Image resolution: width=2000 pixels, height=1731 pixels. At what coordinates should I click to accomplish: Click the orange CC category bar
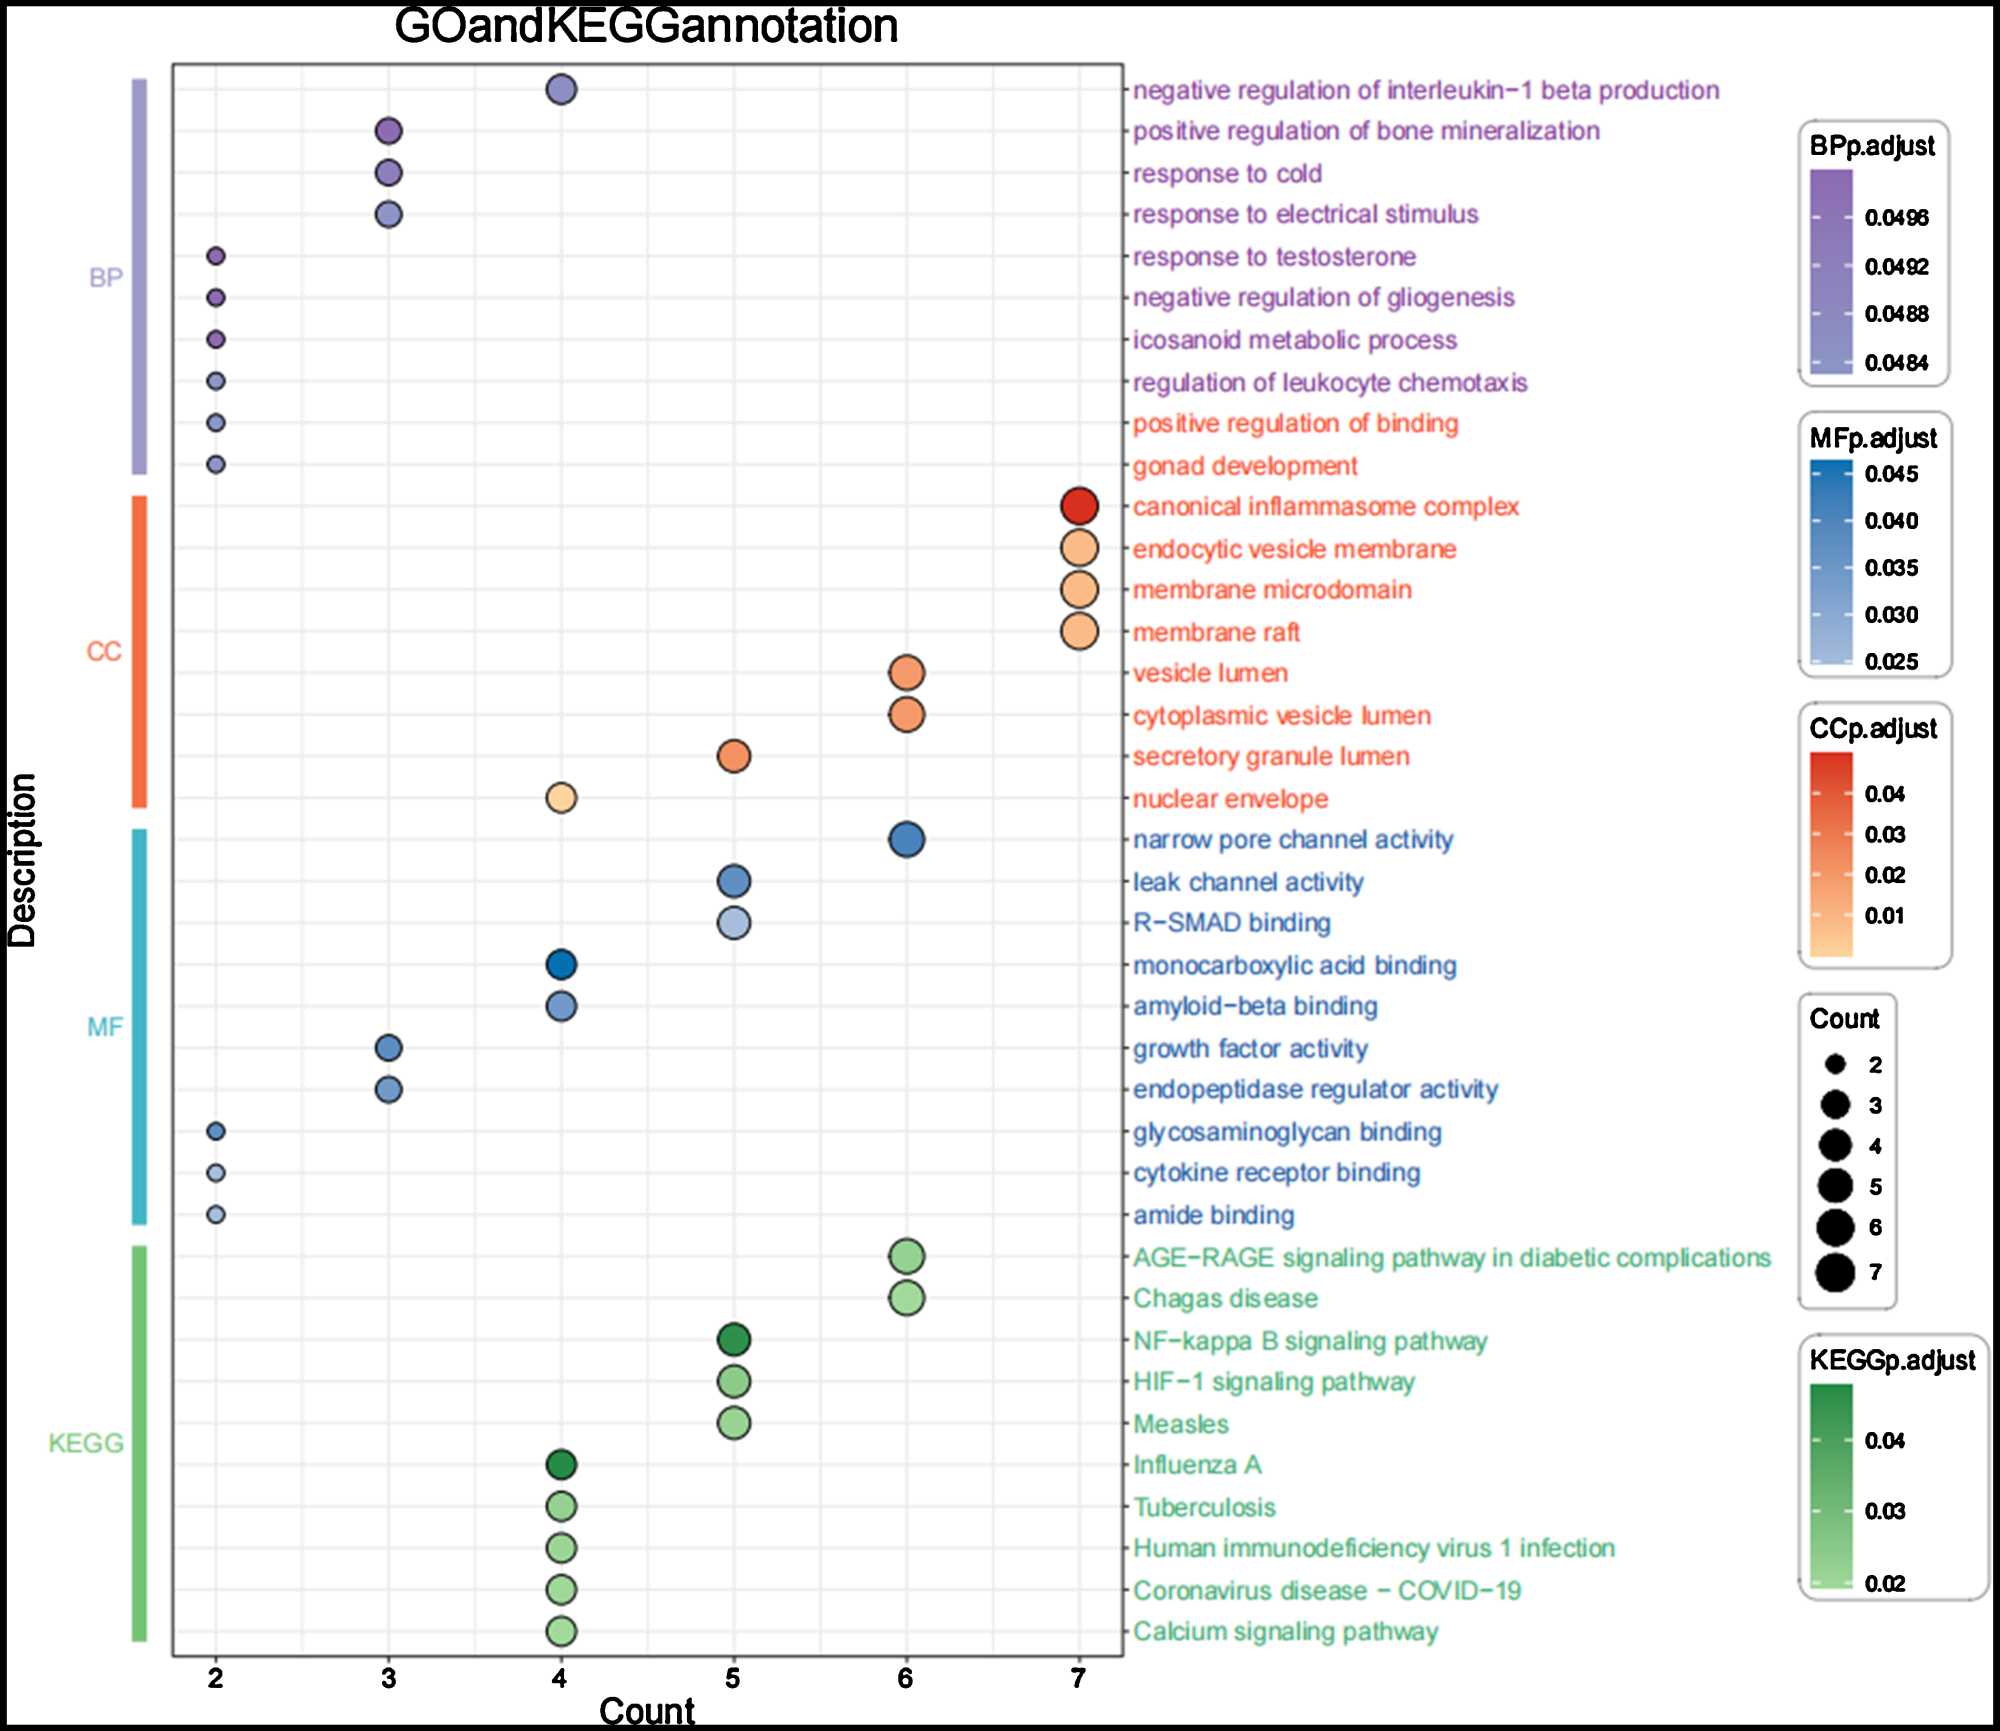[x=140, y=652]
